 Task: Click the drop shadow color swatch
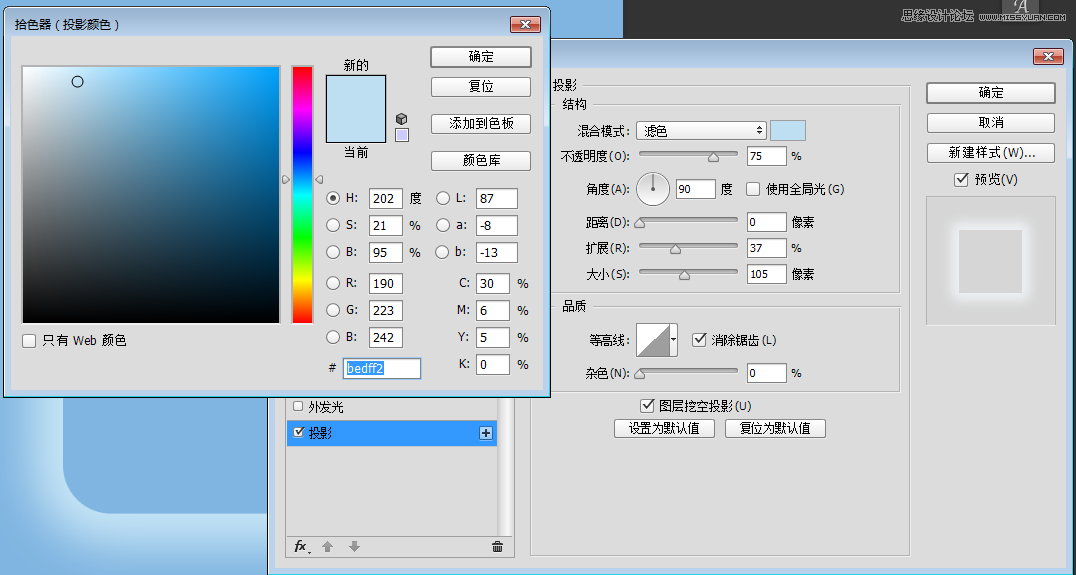(x=788, y=131)
